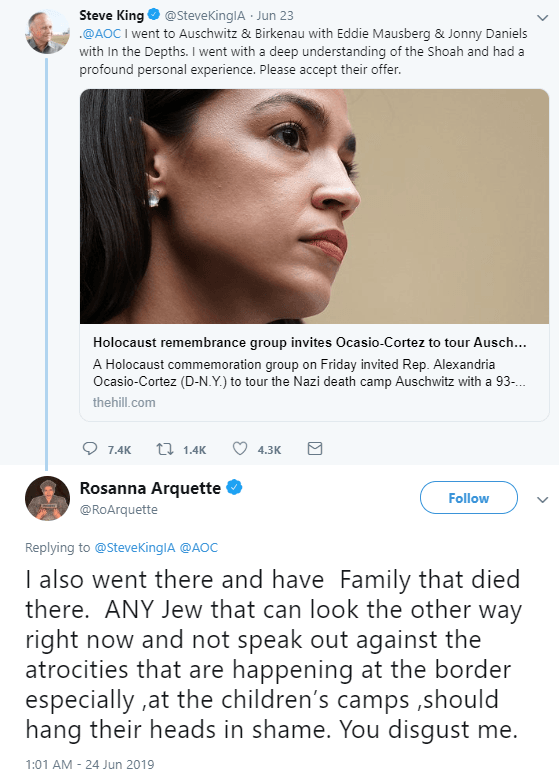This screenshot has width=559, height=776.
Task: Open Steve King's profile avatar
Action: pyautogui.click(x=47, y=32)
